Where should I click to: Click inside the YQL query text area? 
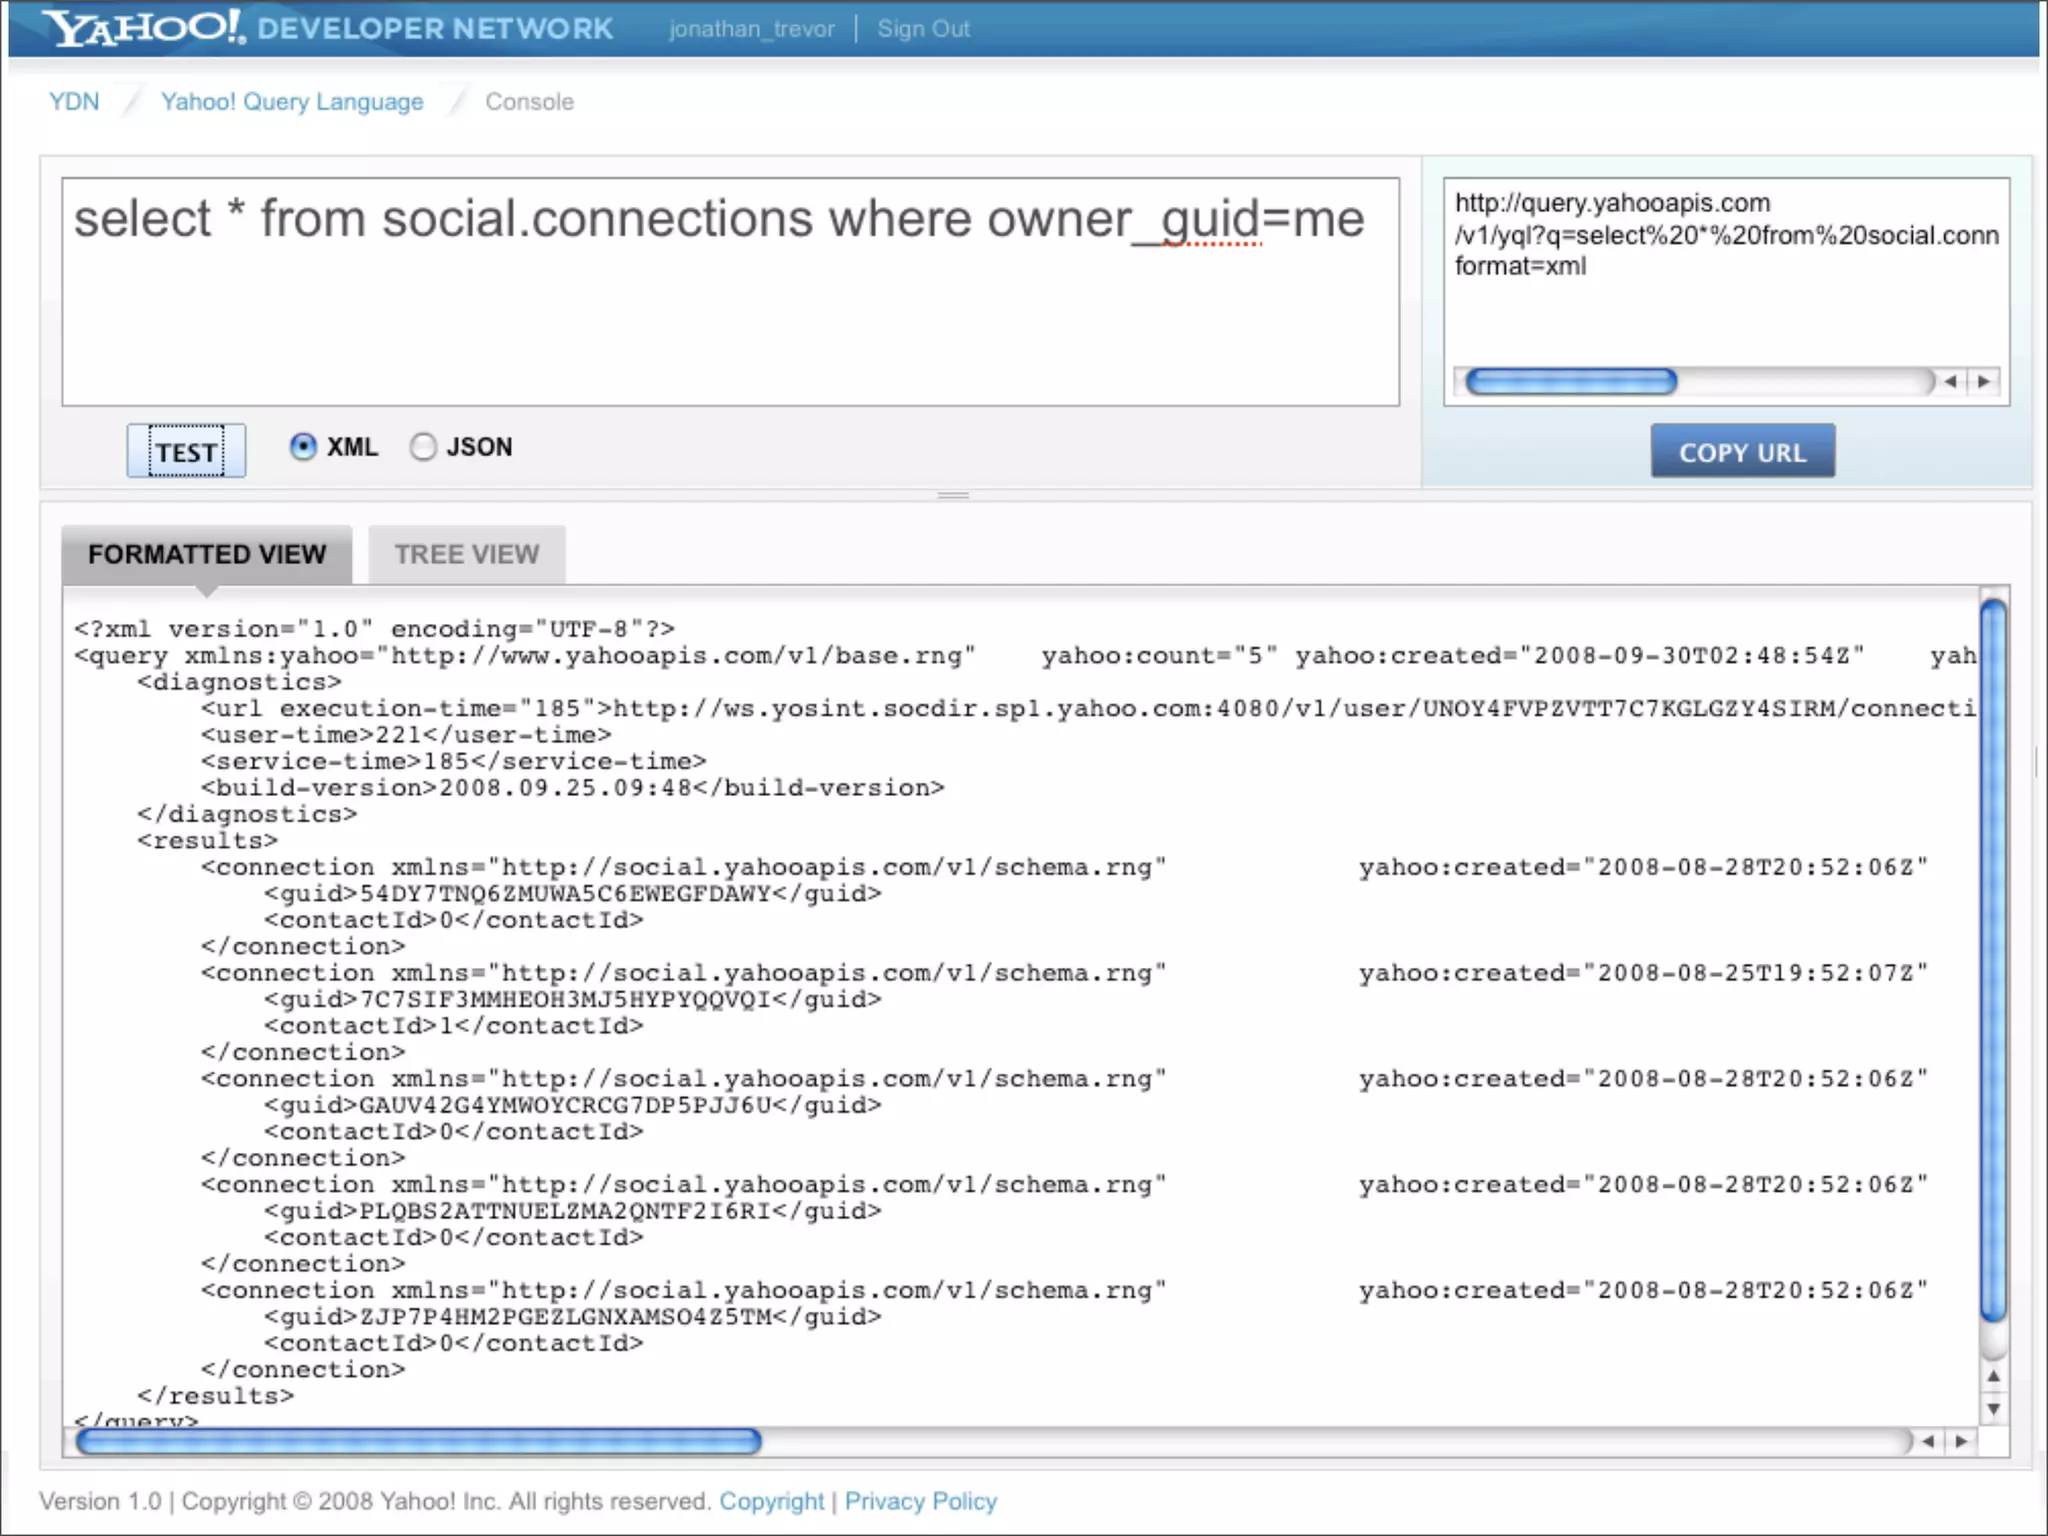point(730,292)
